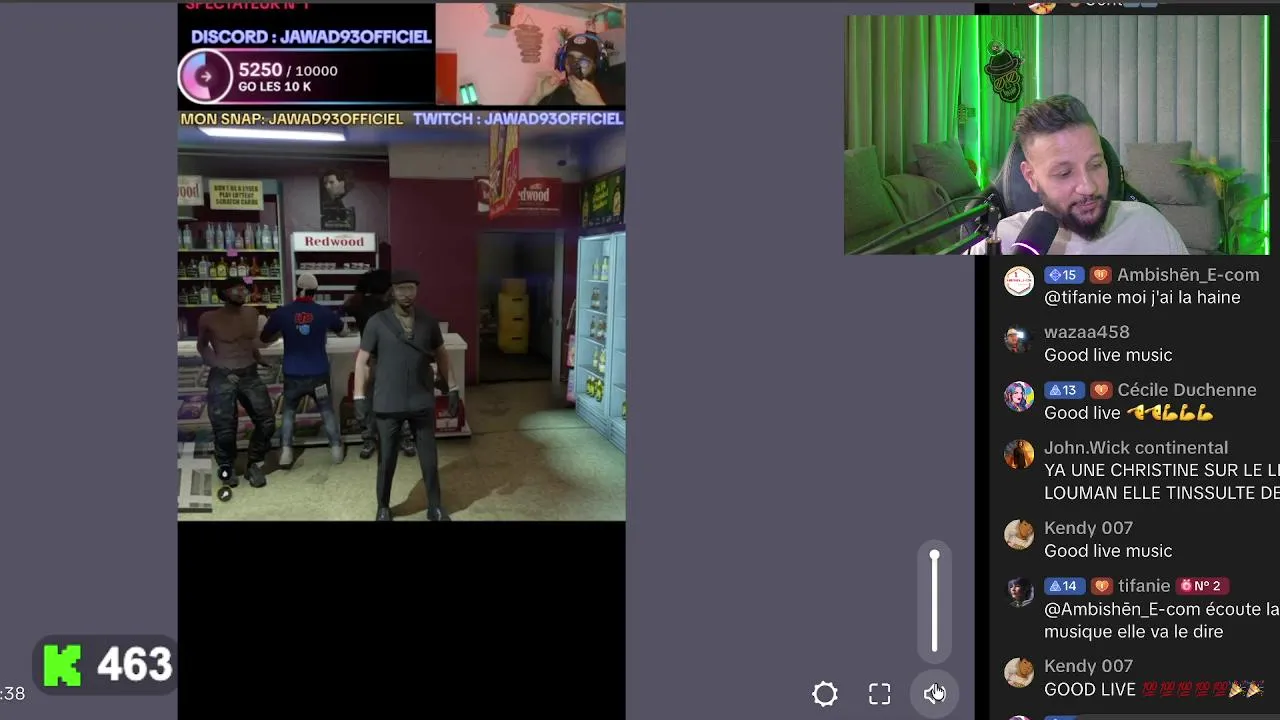Open the John.Wick continental username
This screenshot has height=720, width=1280.
pos(1136,448)
